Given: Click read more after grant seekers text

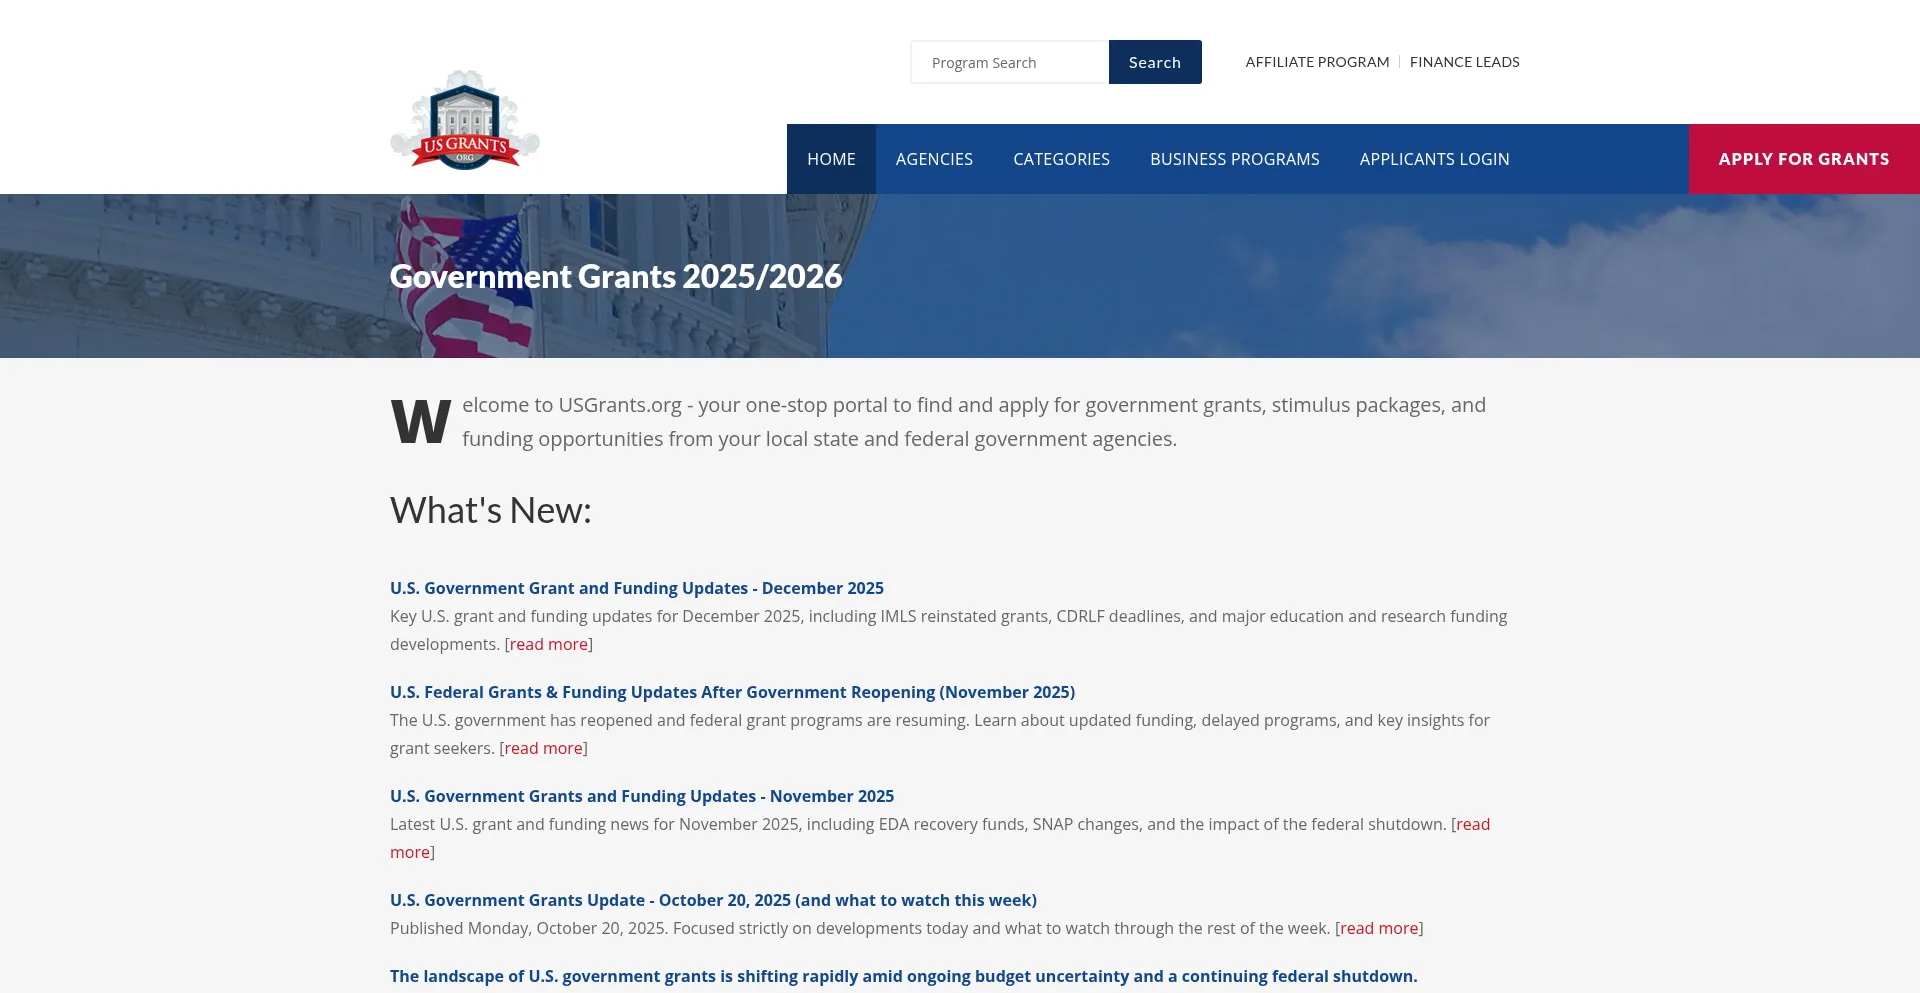Looking at the screenshot, I should pyautogui.click(x=542, y=748).
